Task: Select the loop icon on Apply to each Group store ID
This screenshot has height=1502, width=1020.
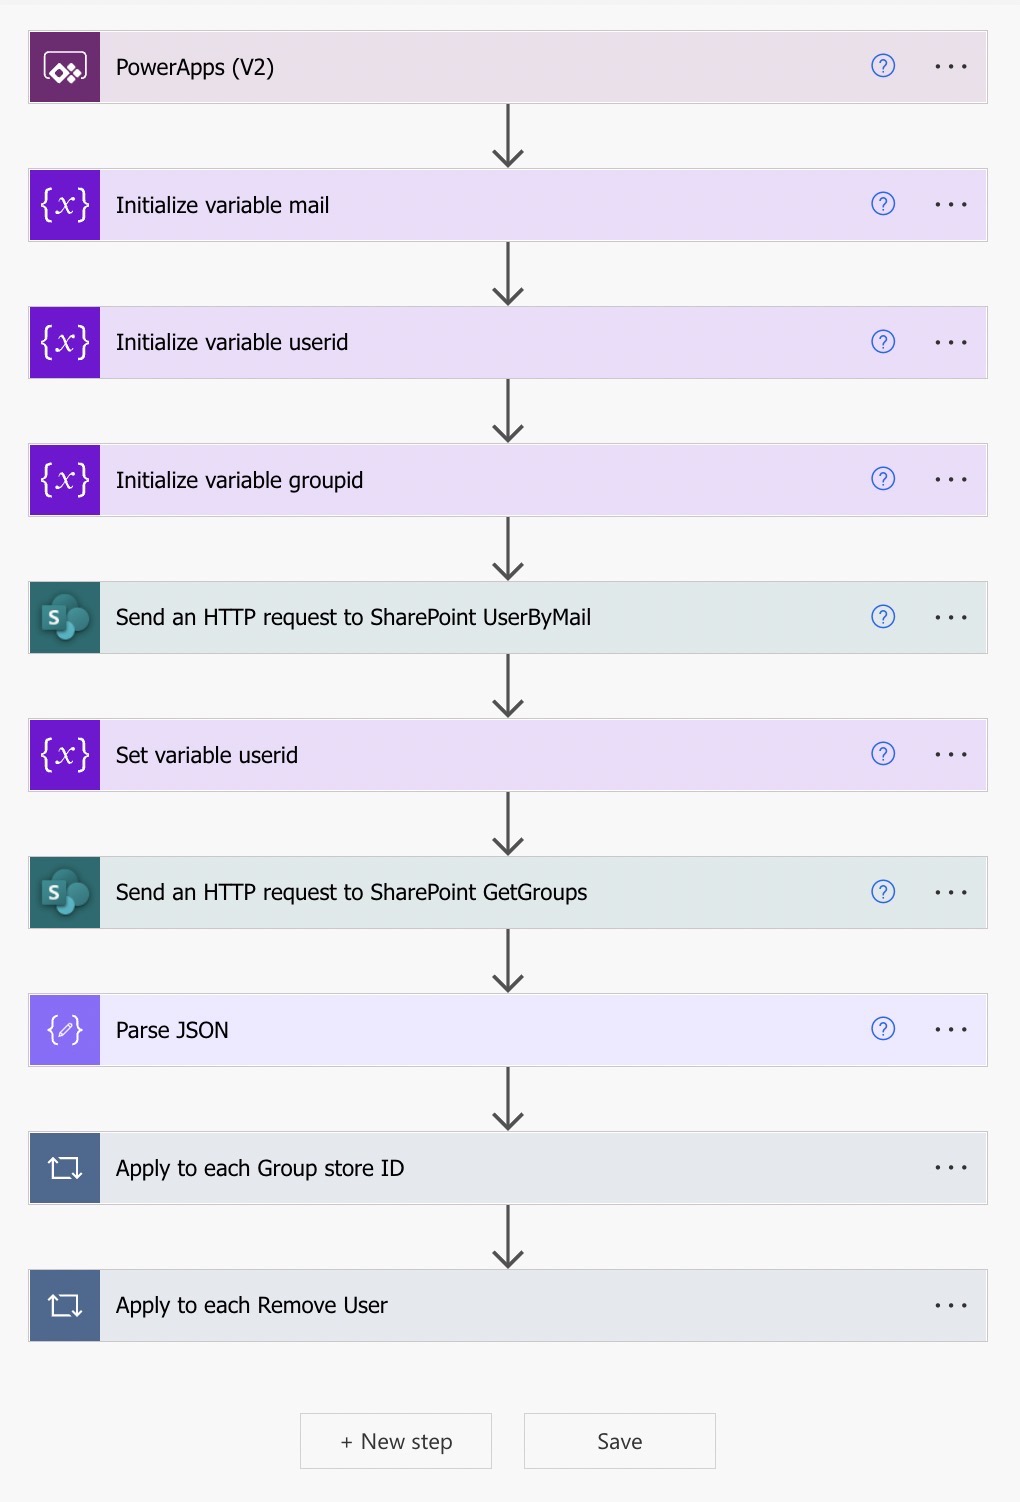Action: click(x=64, y=1167)
